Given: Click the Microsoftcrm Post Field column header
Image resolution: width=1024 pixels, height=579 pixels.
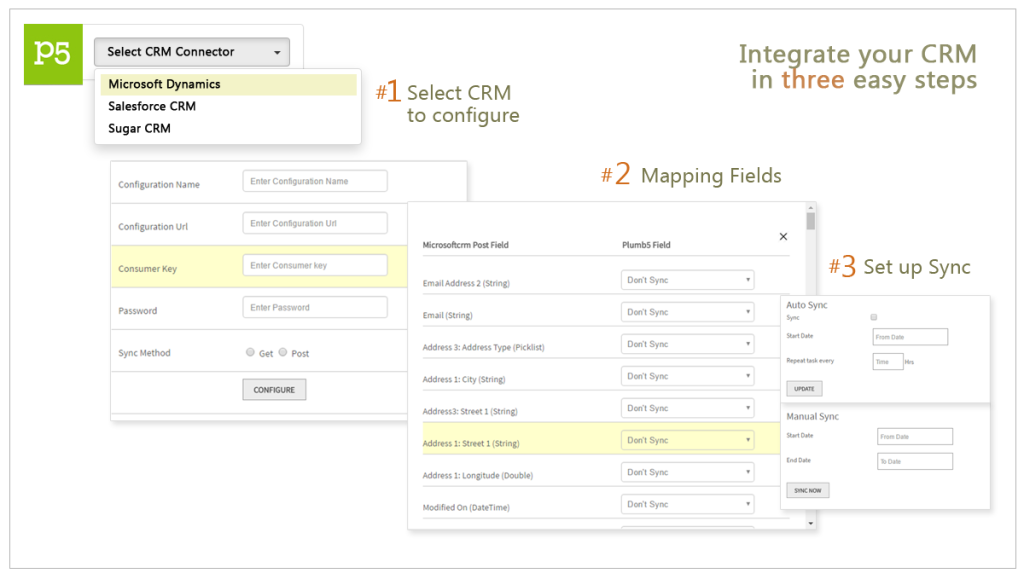Looking at the screenshot, I should [466, 245].
